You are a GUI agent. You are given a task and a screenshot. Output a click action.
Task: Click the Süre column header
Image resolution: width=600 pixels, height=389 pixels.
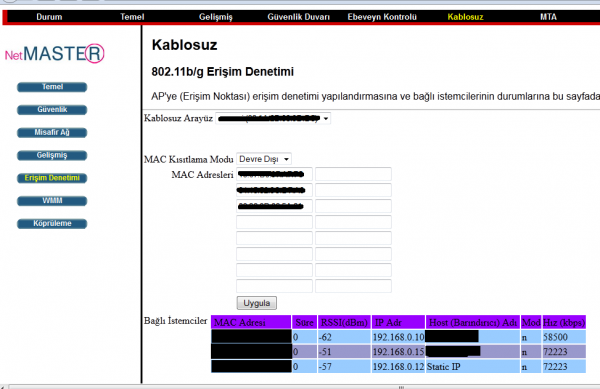[x=305, y=322]
